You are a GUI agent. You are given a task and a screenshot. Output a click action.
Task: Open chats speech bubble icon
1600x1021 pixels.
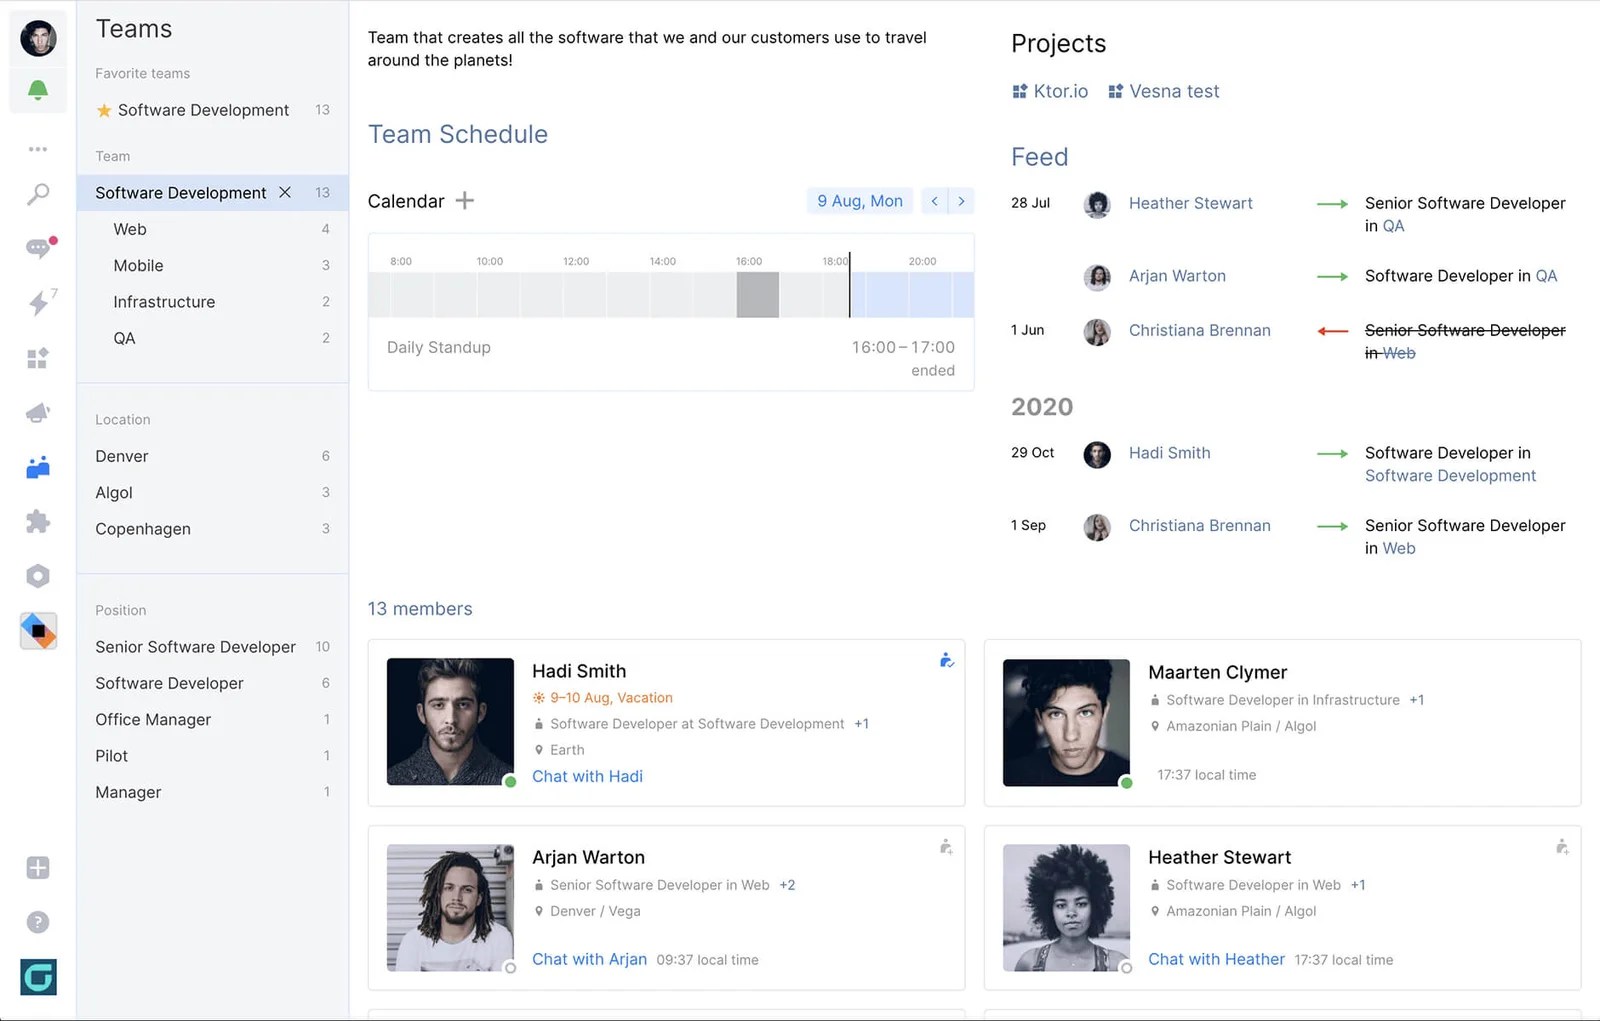38,248
